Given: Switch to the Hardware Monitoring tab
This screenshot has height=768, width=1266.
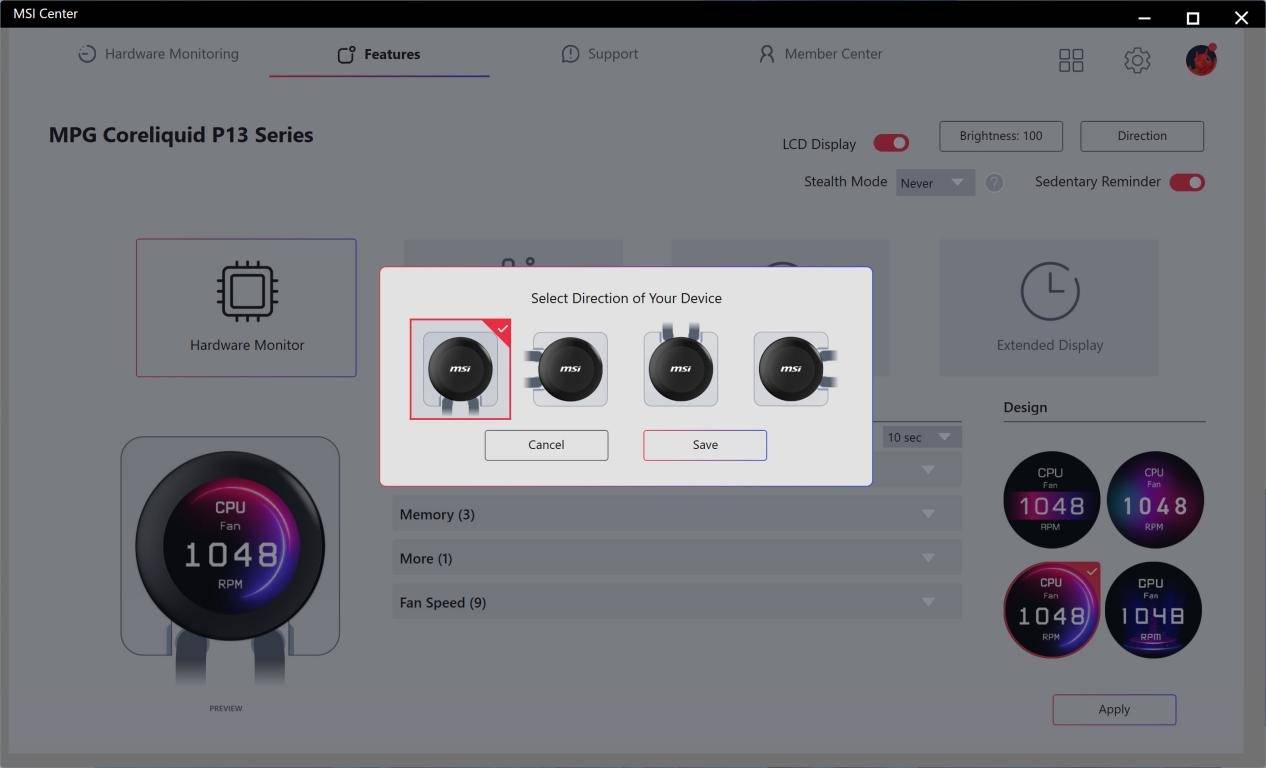Looking at the screenshot, I should (x=159, y=54).
